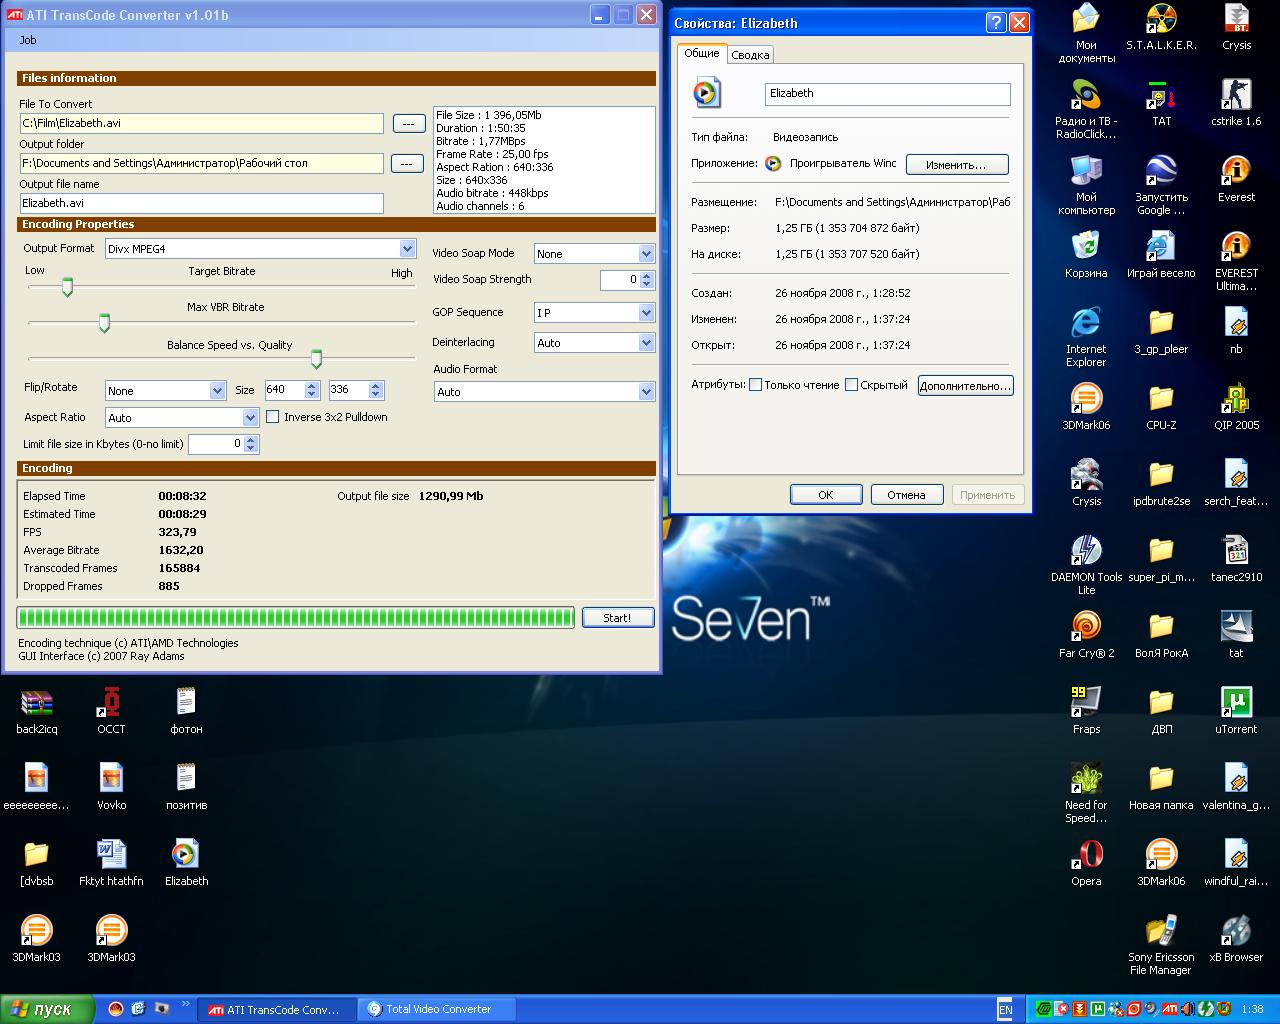Increase width Size 640 spinner

[x=311, y=386]
